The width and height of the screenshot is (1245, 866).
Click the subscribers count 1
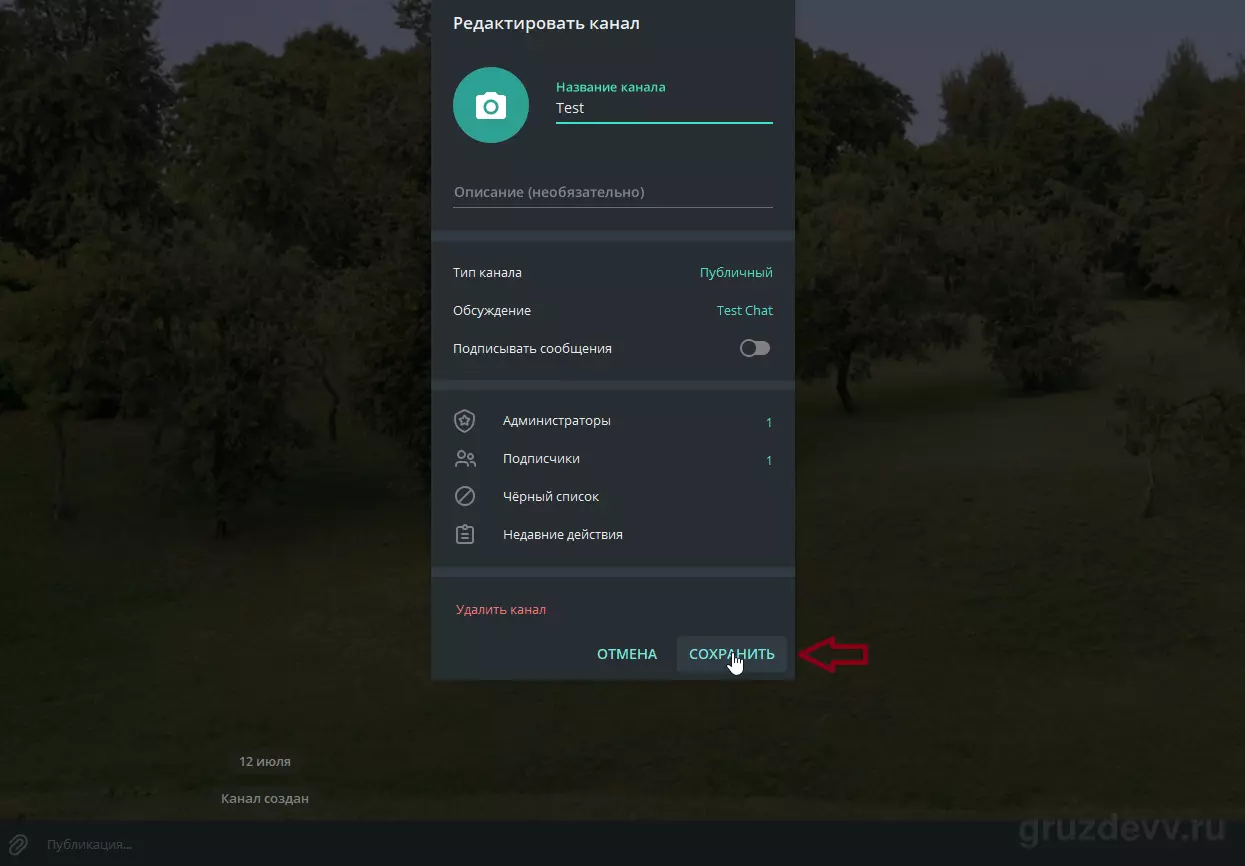point(769,460)
